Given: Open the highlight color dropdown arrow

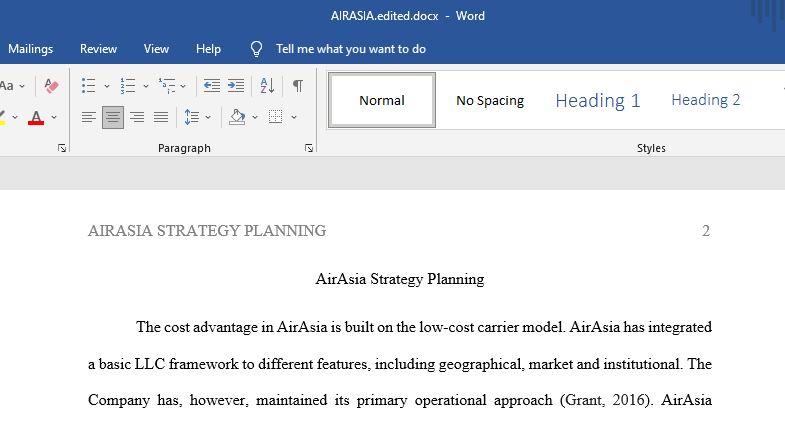Looking at the screenshot, I should (x=15, y=117).
